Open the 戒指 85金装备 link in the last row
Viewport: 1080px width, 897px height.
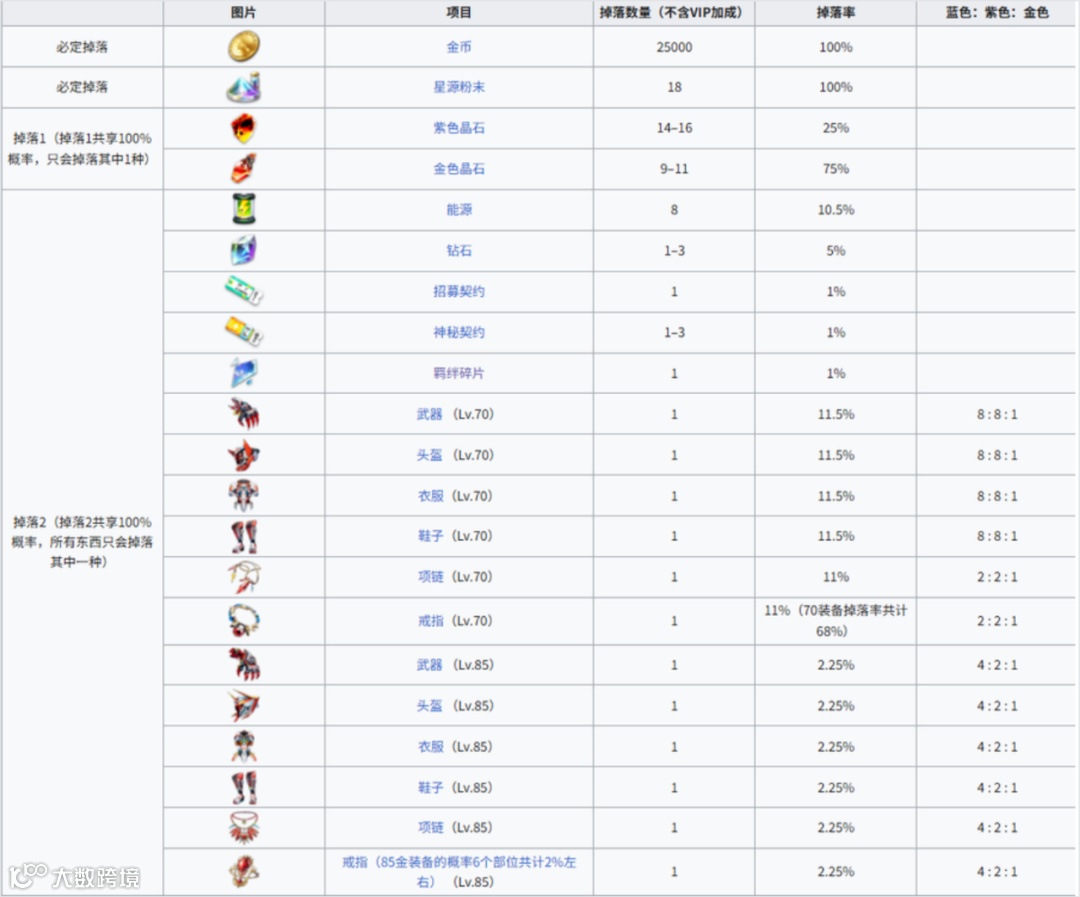[459, 872]
